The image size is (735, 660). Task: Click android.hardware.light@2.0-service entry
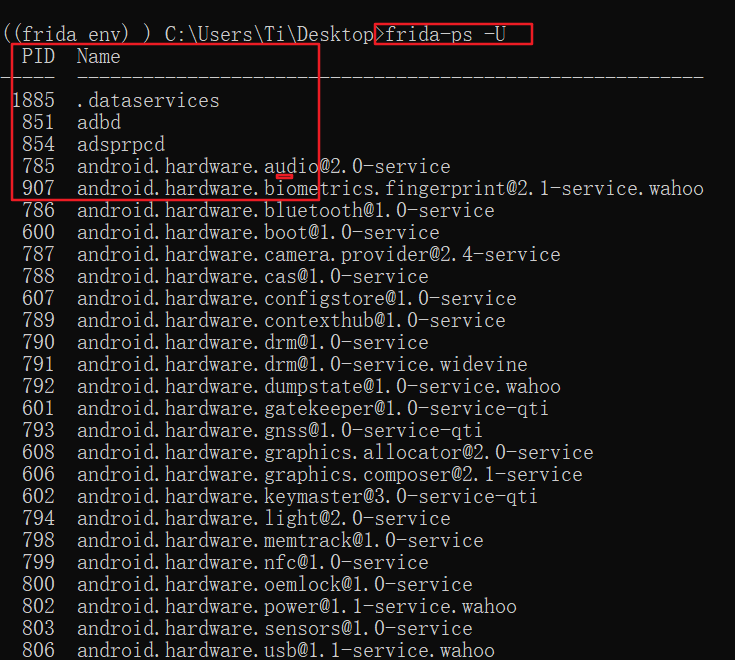click(x=263, y=518)
